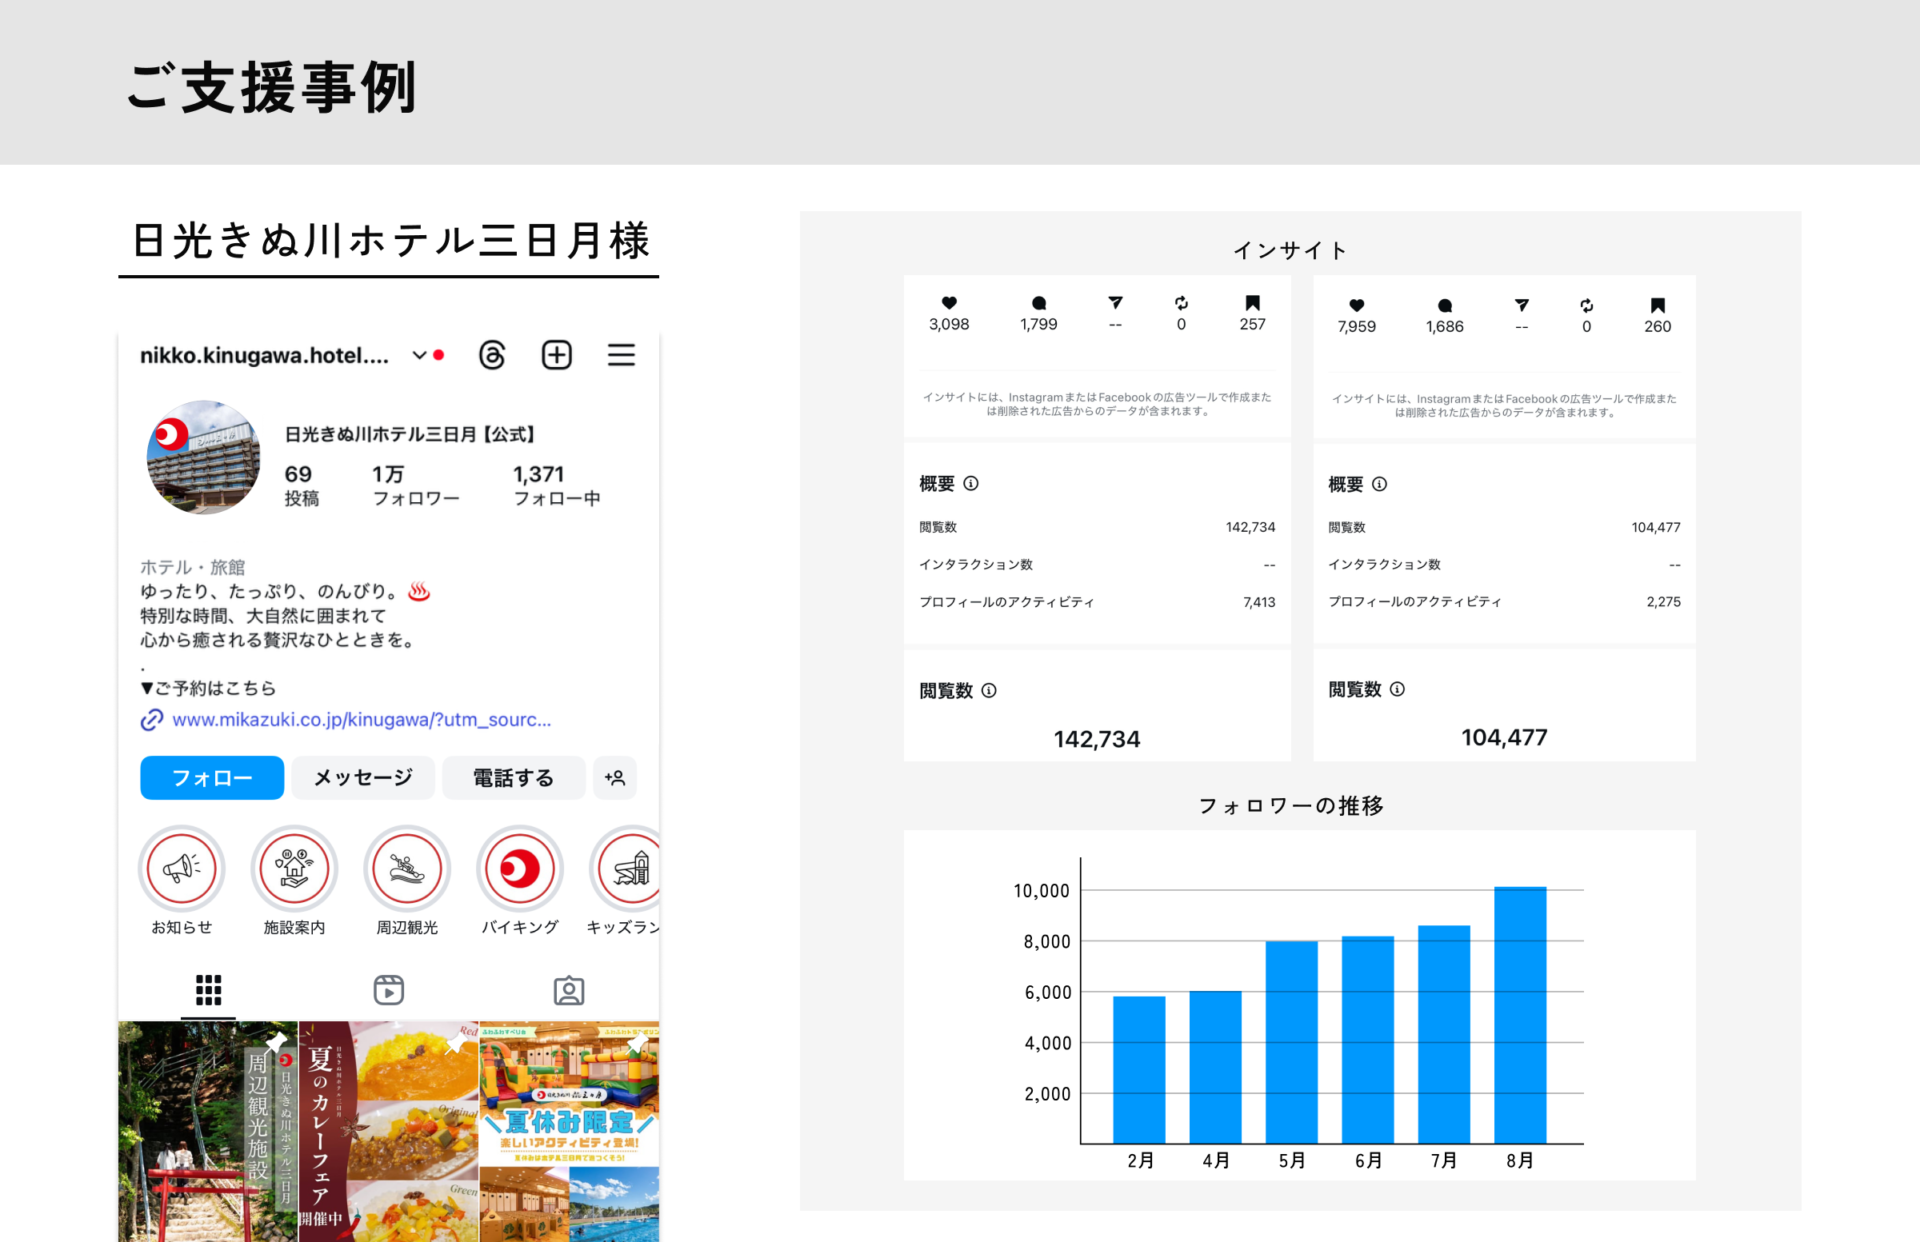Open Threads icon in profile header
Image resolution: width=1920 pixels, height=1242 pixels.
pos(492,355)
